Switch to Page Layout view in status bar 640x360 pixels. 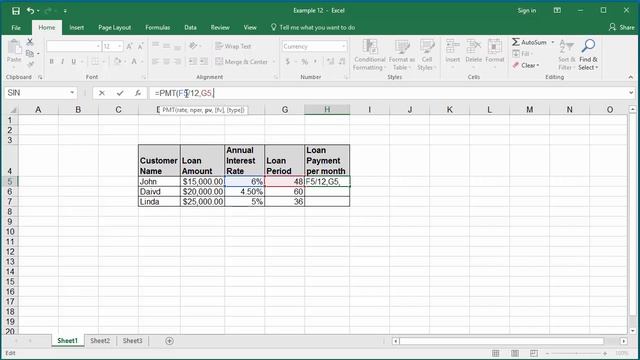[515, 353]
